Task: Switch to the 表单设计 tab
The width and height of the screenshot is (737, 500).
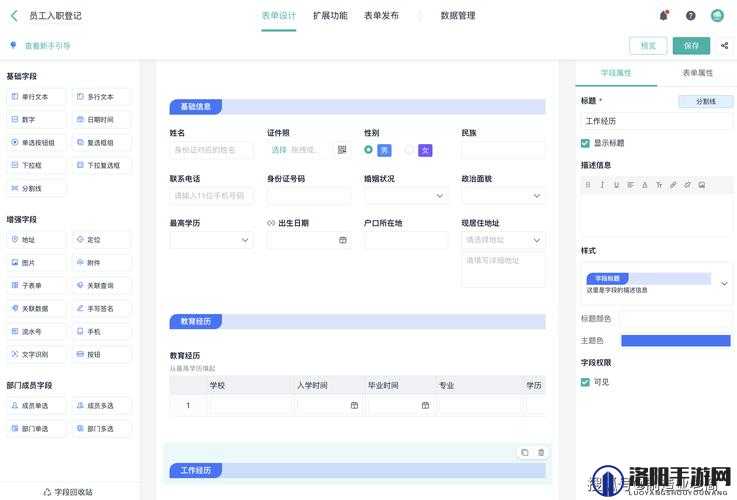Action: [x=279, y=16]
